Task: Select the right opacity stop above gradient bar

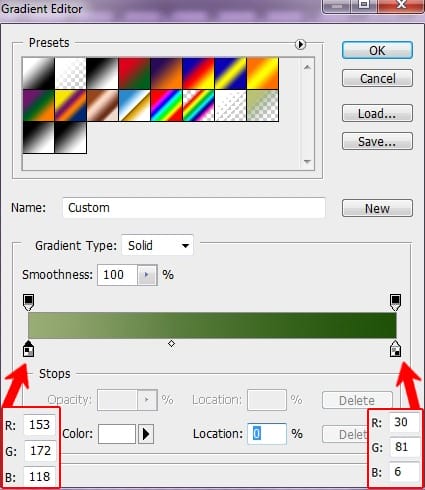Action: pos(395,302)
